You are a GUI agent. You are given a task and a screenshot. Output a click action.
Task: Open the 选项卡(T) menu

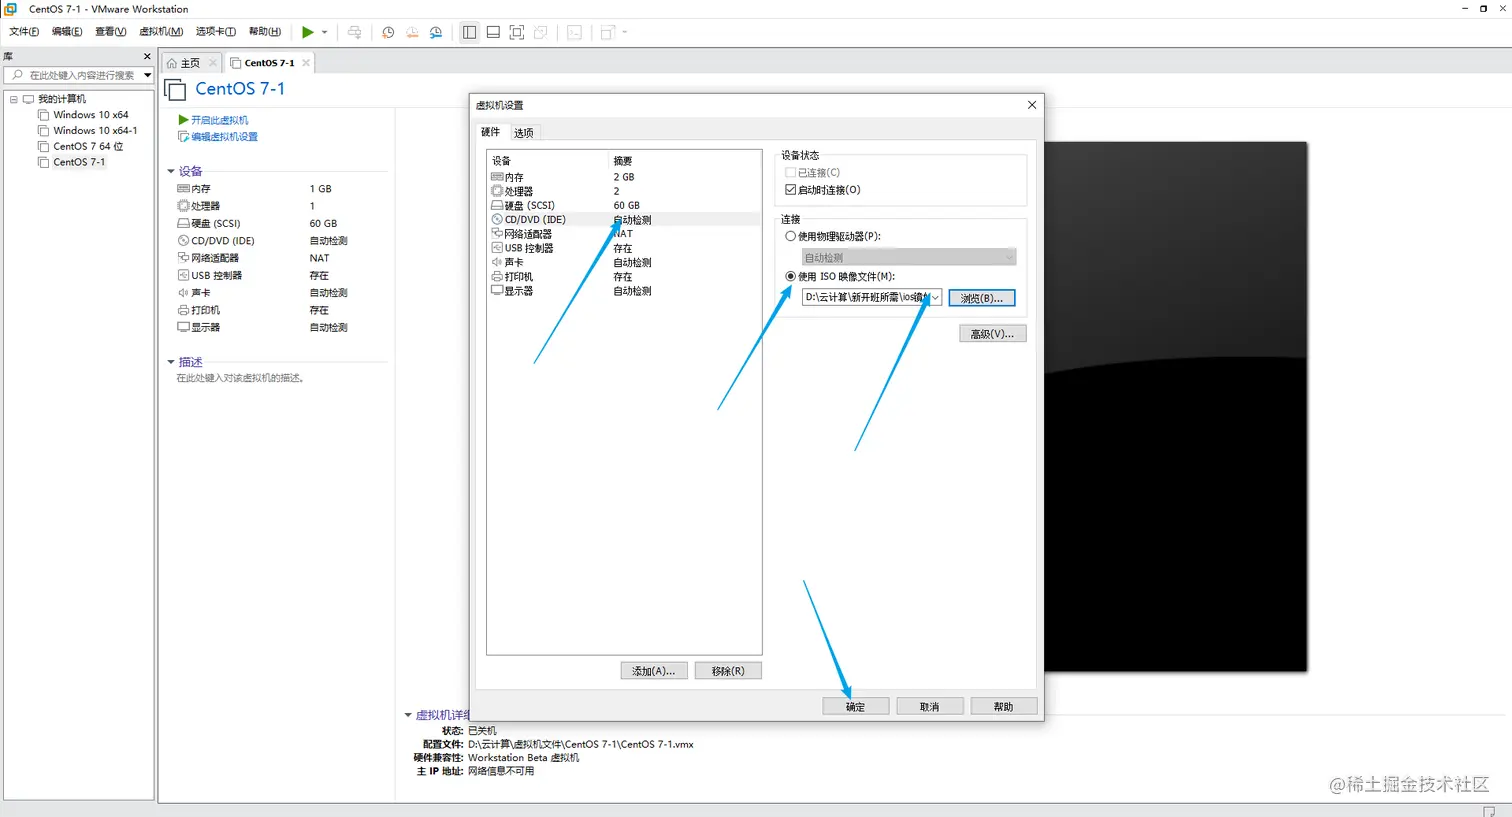point(216,32)
